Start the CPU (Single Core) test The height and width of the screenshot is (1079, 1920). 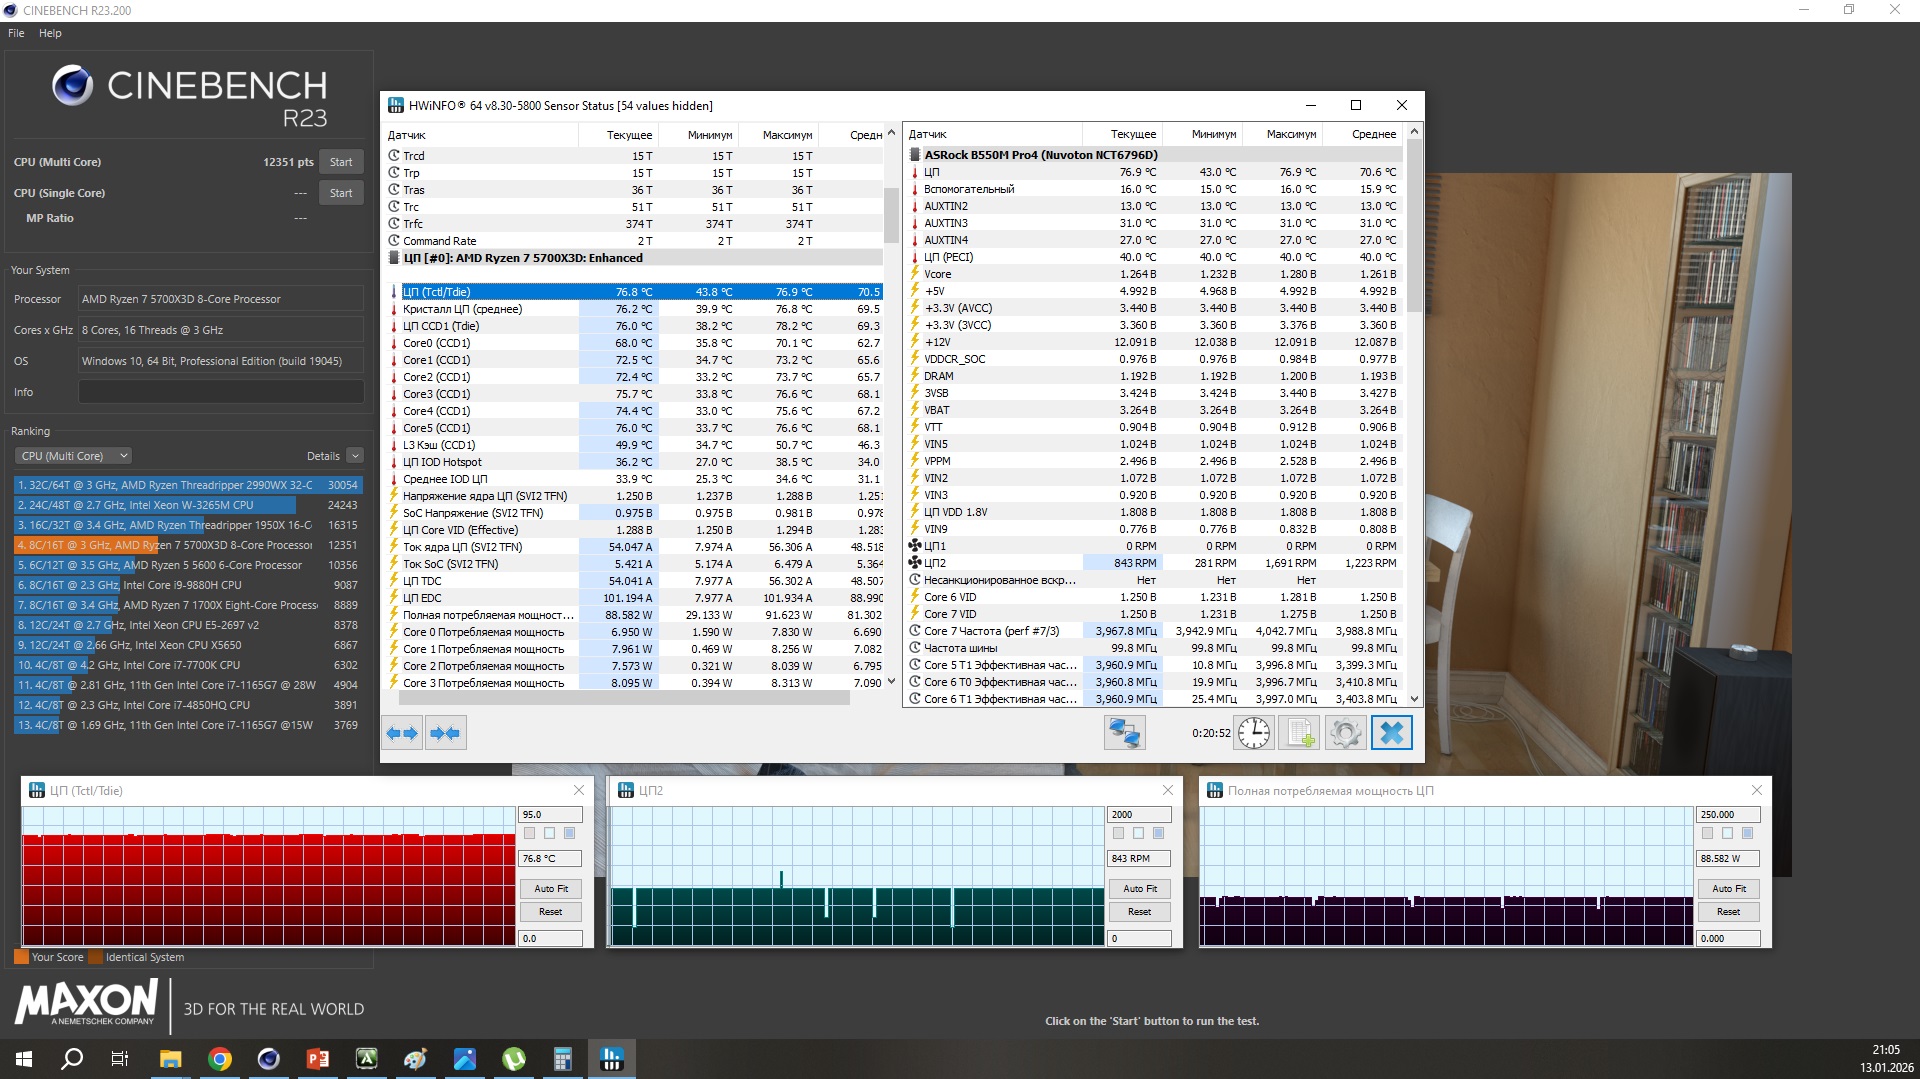coord(341,193)
